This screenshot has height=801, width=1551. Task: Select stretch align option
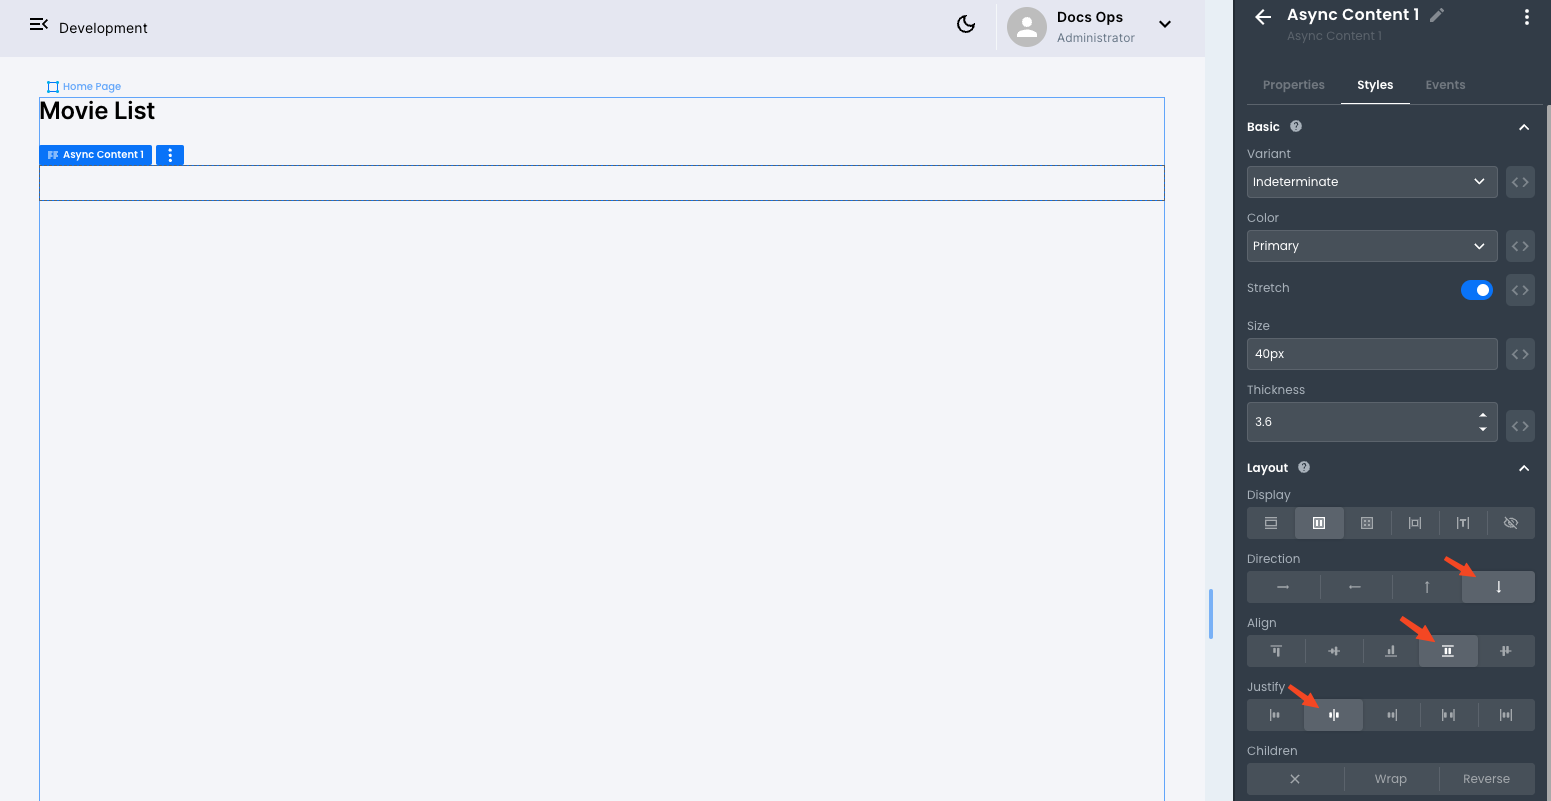pos(1447,651)
